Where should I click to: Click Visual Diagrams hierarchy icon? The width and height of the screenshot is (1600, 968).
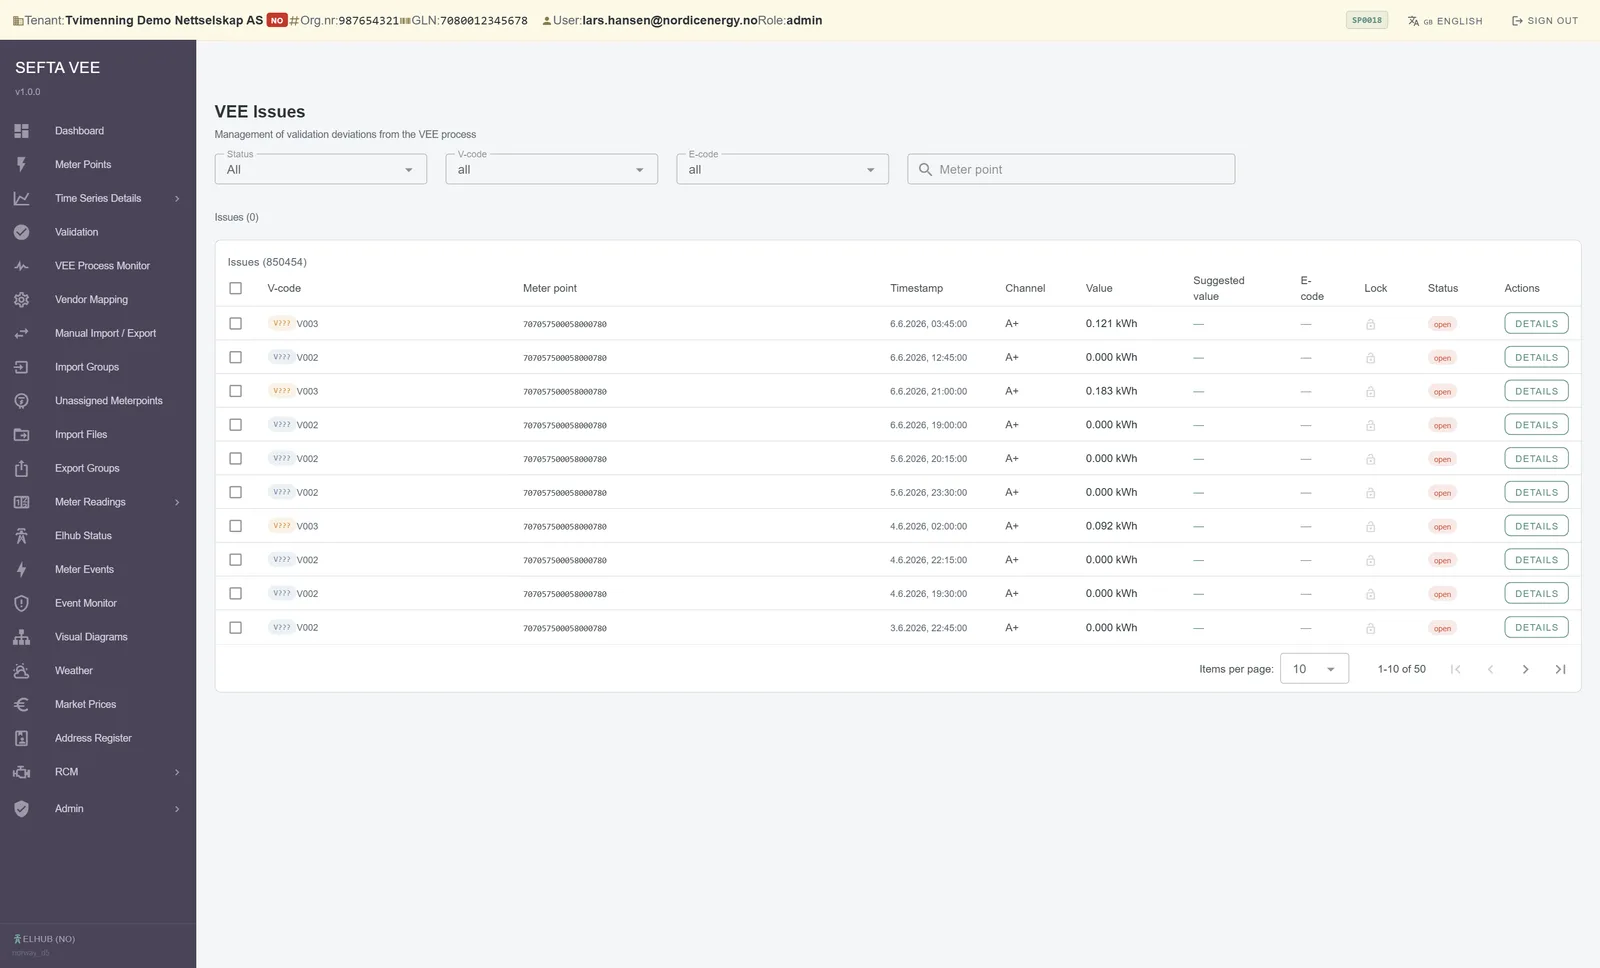(21, 637)
